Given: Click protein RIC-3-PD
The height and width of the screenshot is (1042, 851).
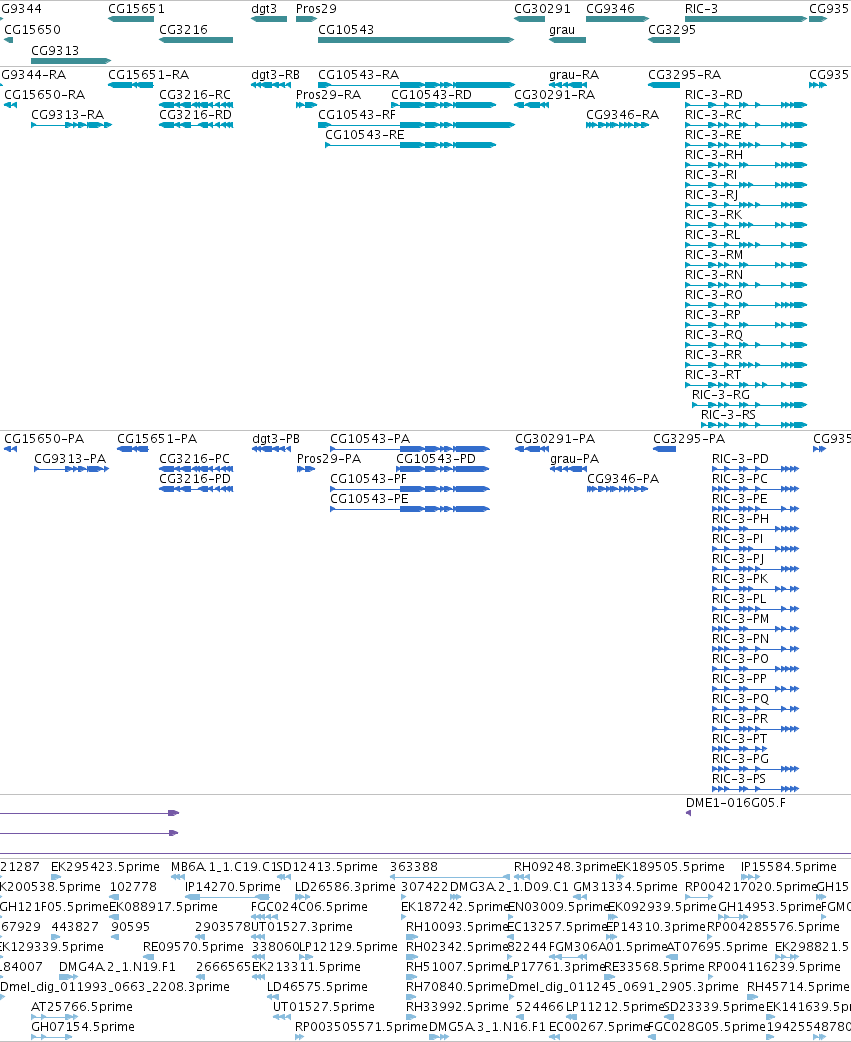Looking at the screenshot, I should click(741, 459).
